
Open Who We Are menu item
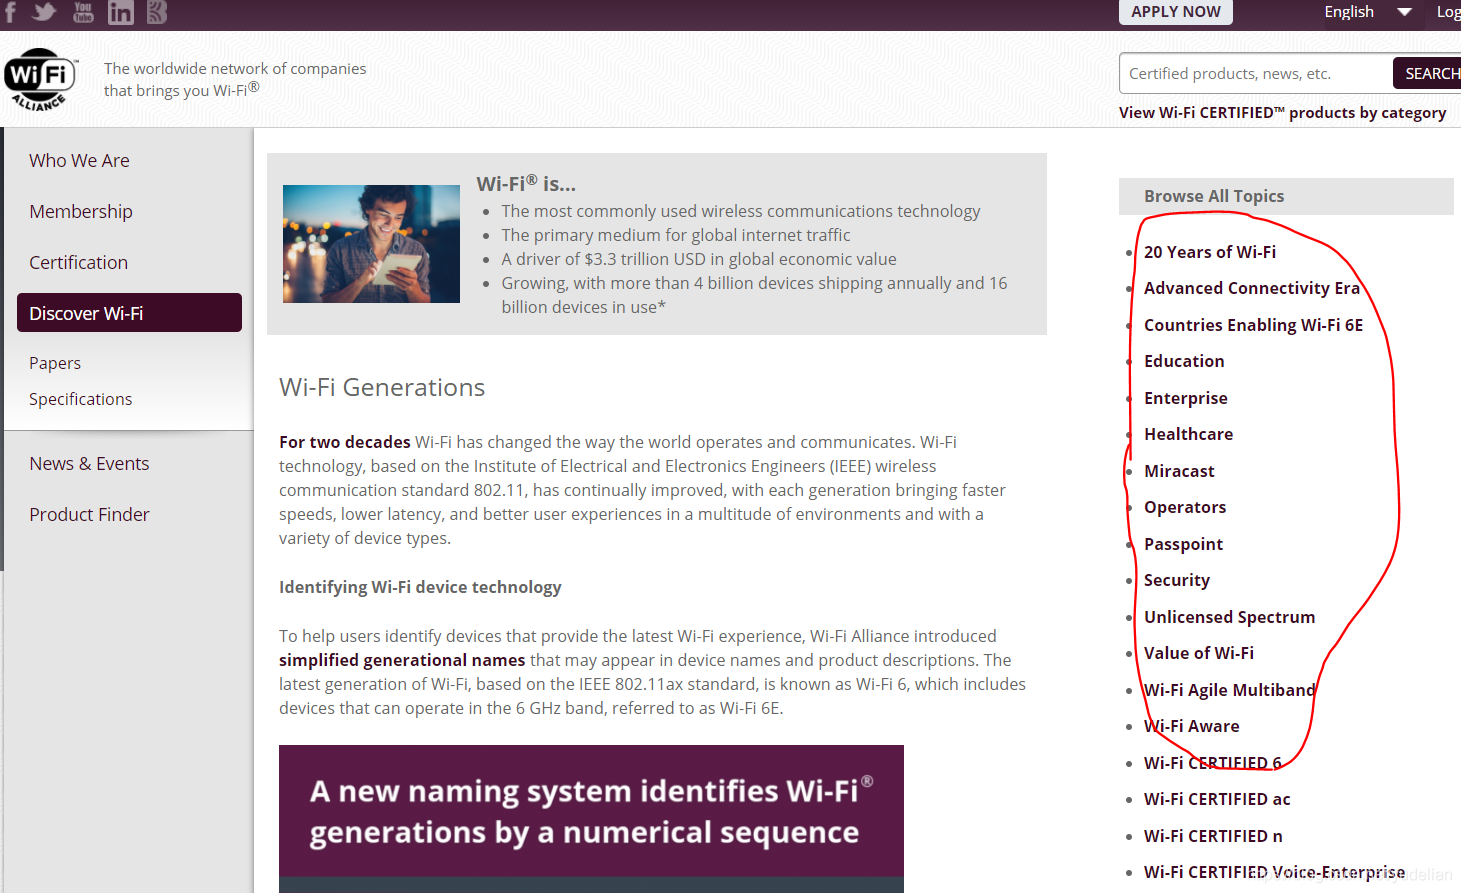tap(79, 161)
